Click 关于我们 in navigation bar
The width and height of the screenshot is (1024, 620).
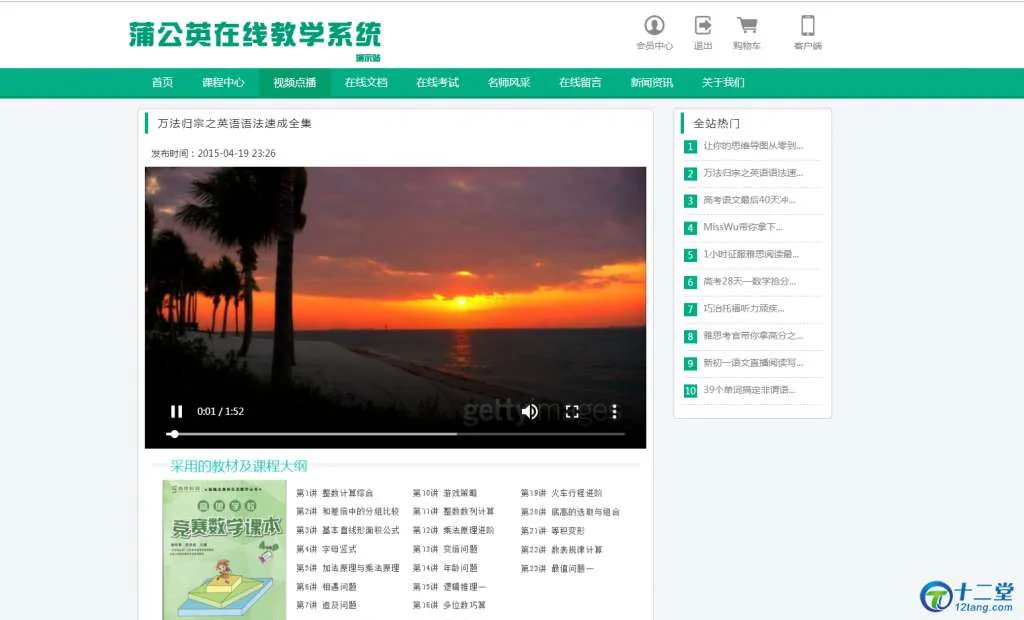point(723,83)
